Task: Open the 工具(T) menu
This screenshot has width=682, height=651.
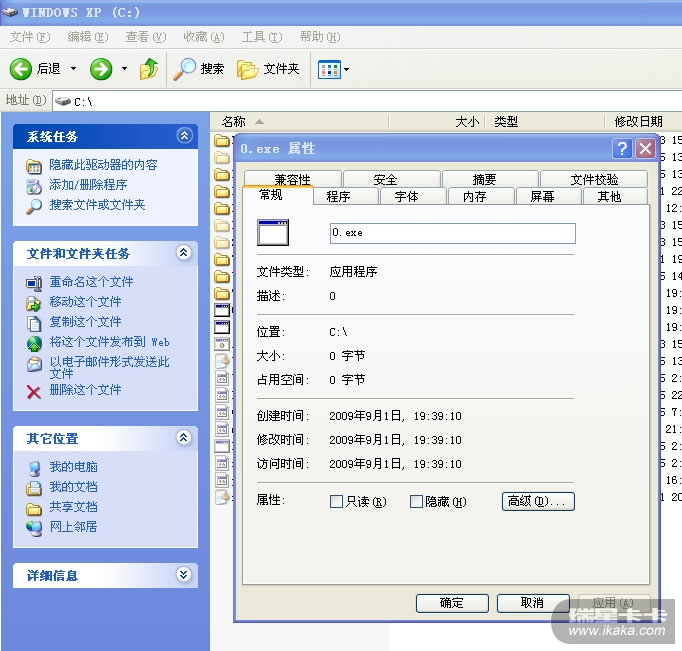Action: [262, 37]
